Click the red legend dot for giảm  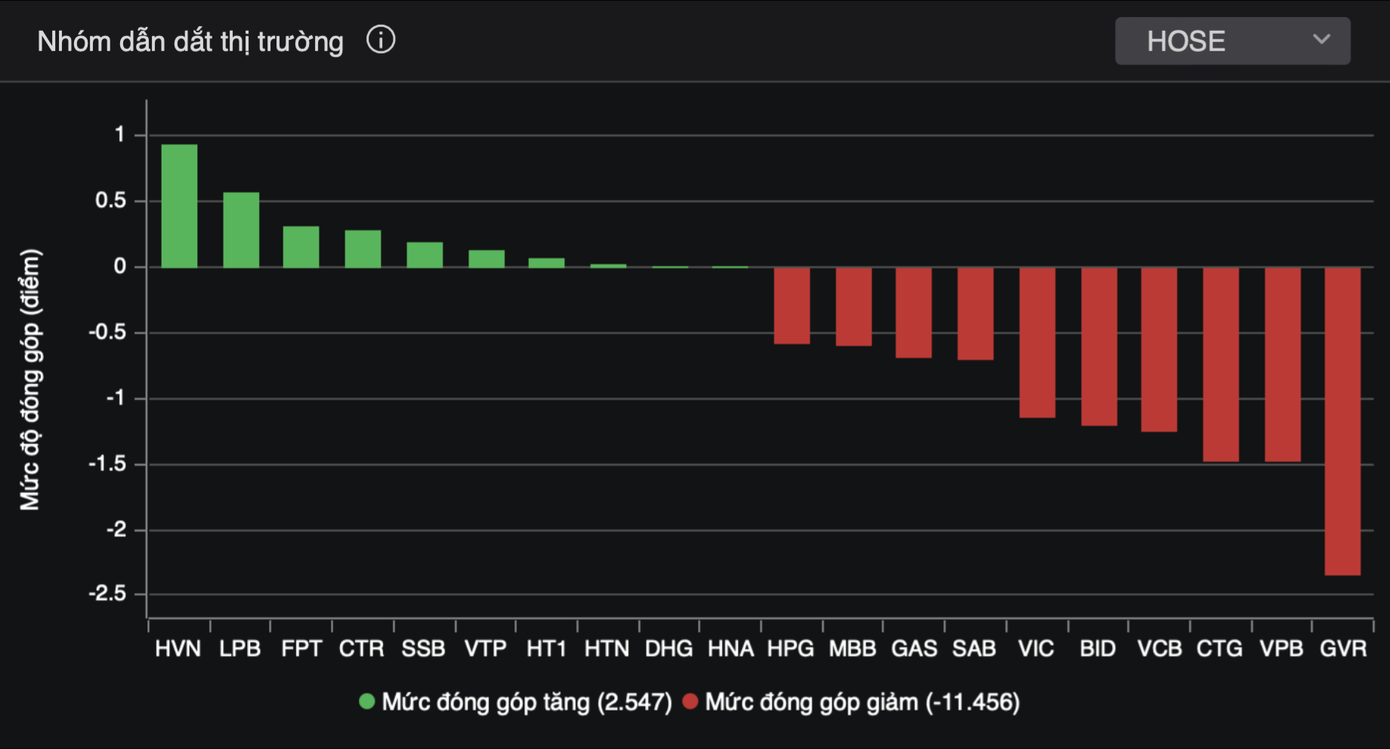[x=690, y=702]
